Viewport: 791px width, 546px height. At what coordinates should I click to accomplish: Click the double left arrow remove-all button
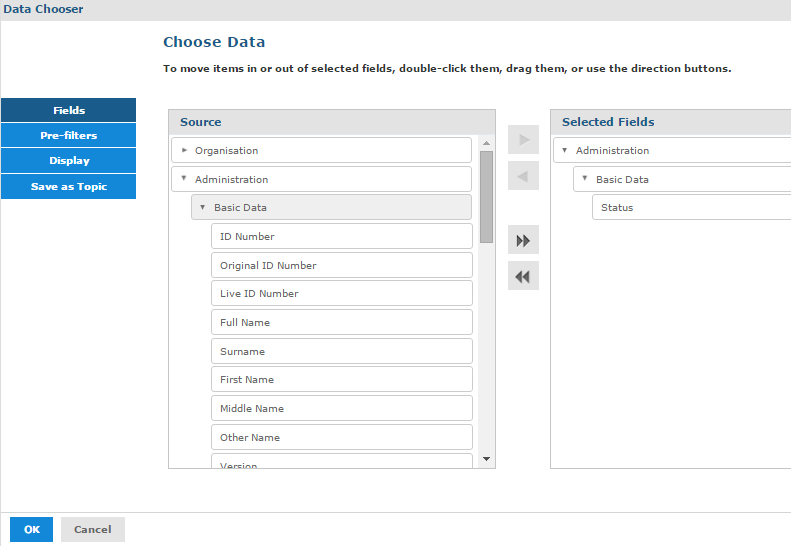point(523,276)
